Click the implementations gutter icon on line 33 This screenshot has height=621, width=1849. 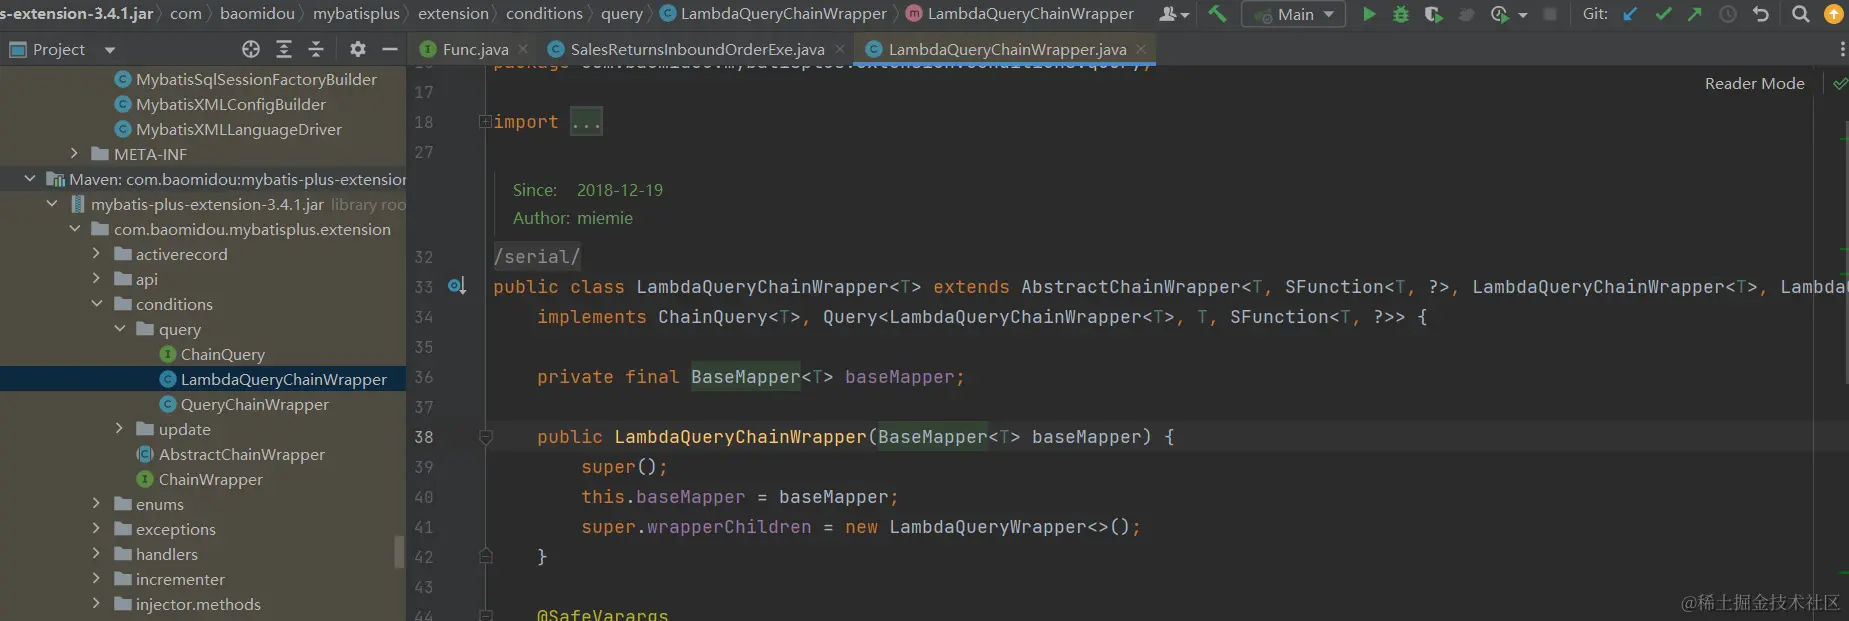point(457,287)
